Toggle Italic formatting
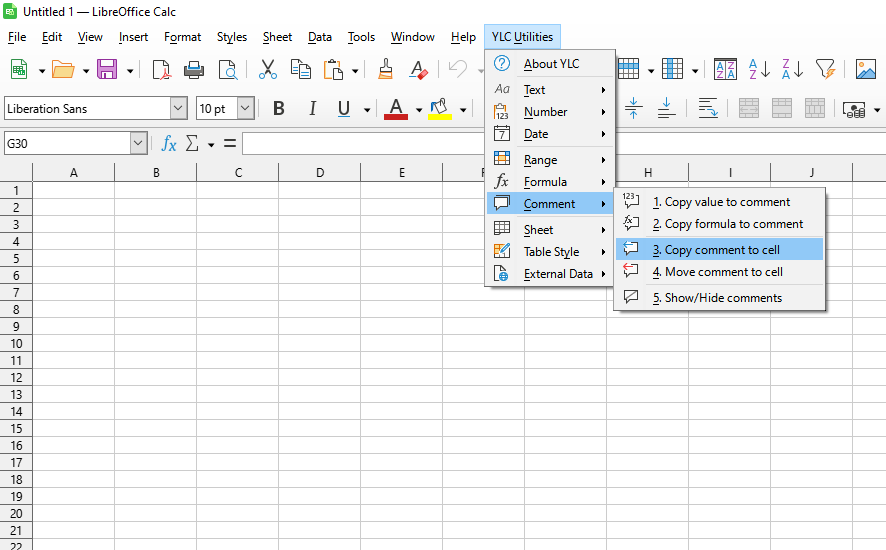Screen dimensions: 886x550 [312, 109]
